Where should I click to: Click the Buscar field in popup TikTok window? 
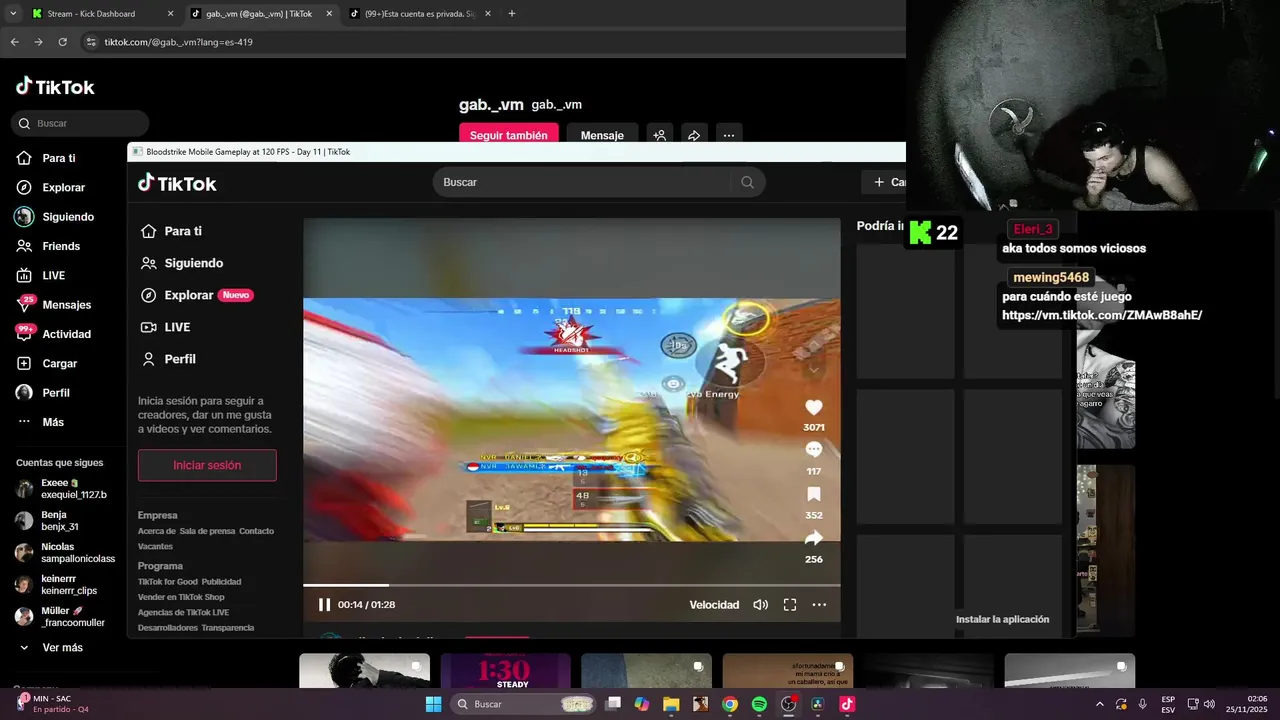585,182
